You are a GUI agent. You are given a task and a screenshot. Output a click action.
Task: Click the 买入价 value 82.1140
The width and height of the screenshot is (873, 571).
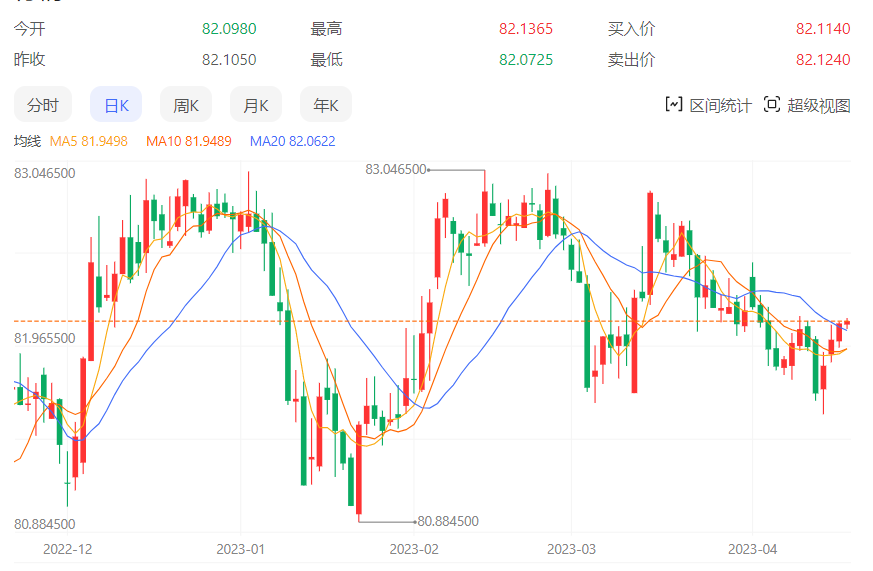tap(823, 29)
